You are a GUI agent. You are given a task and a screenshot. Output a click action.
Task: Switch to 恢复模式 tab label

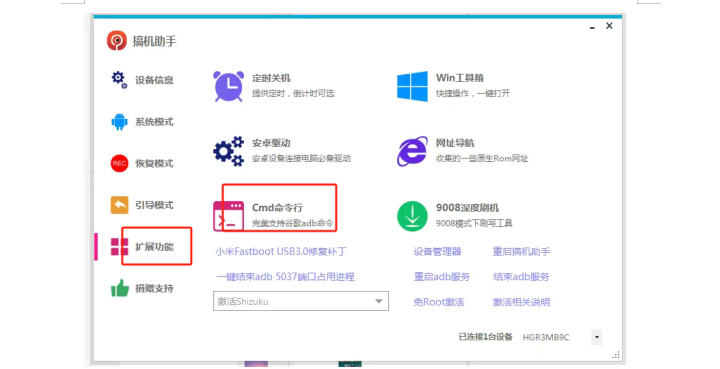pyautogui.click(x=154, y=163)
